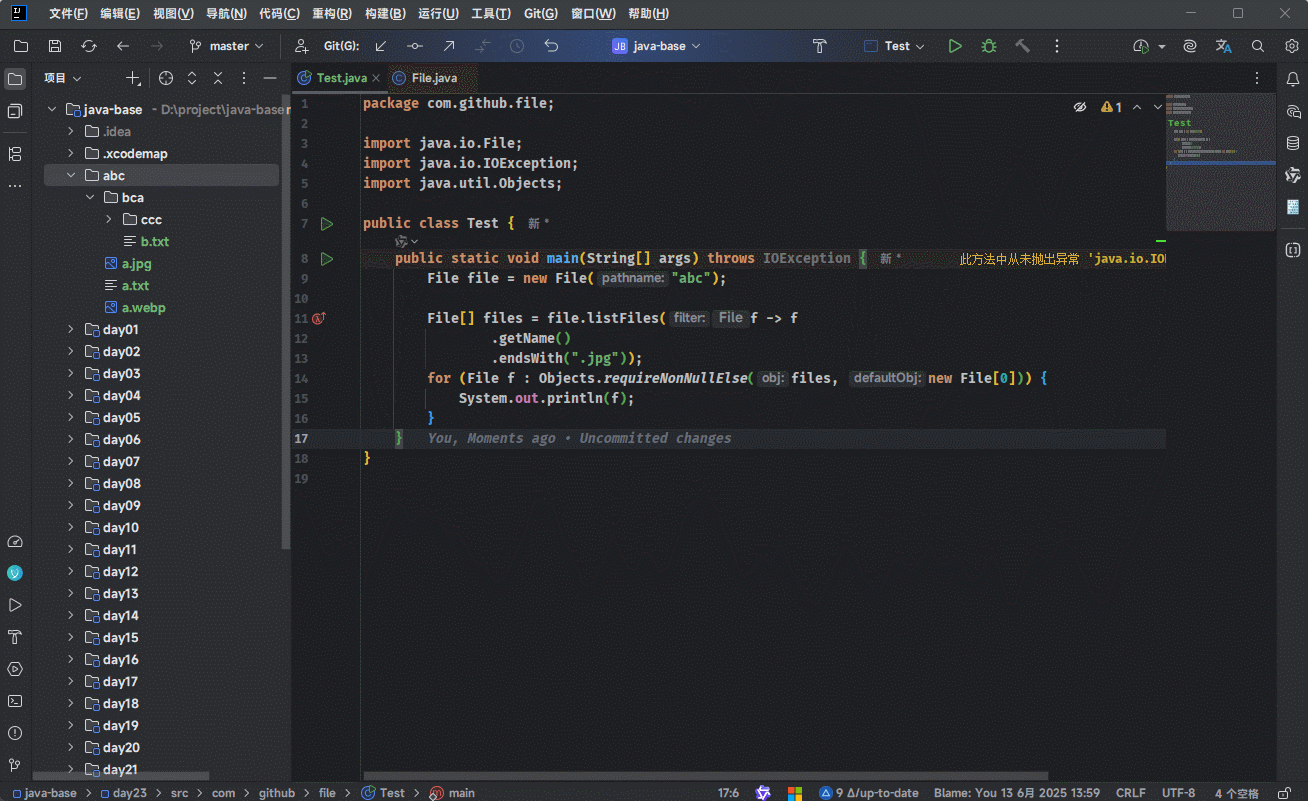The width and height of the screenshot is (1308, 801).
Task: Select a.jpg file in project tree
Action: [x=136, y=264]
